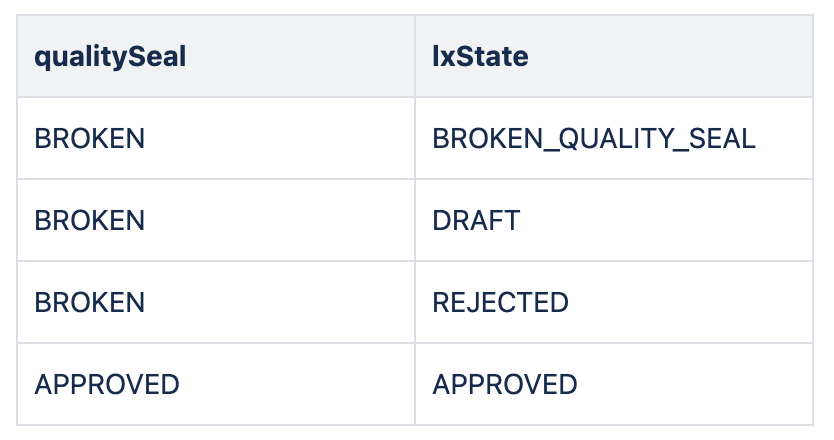Viewport: 834px width, 440px height.
Task: Click the column divider beside the REJECTED cell
Action: [x=415, y=302]
